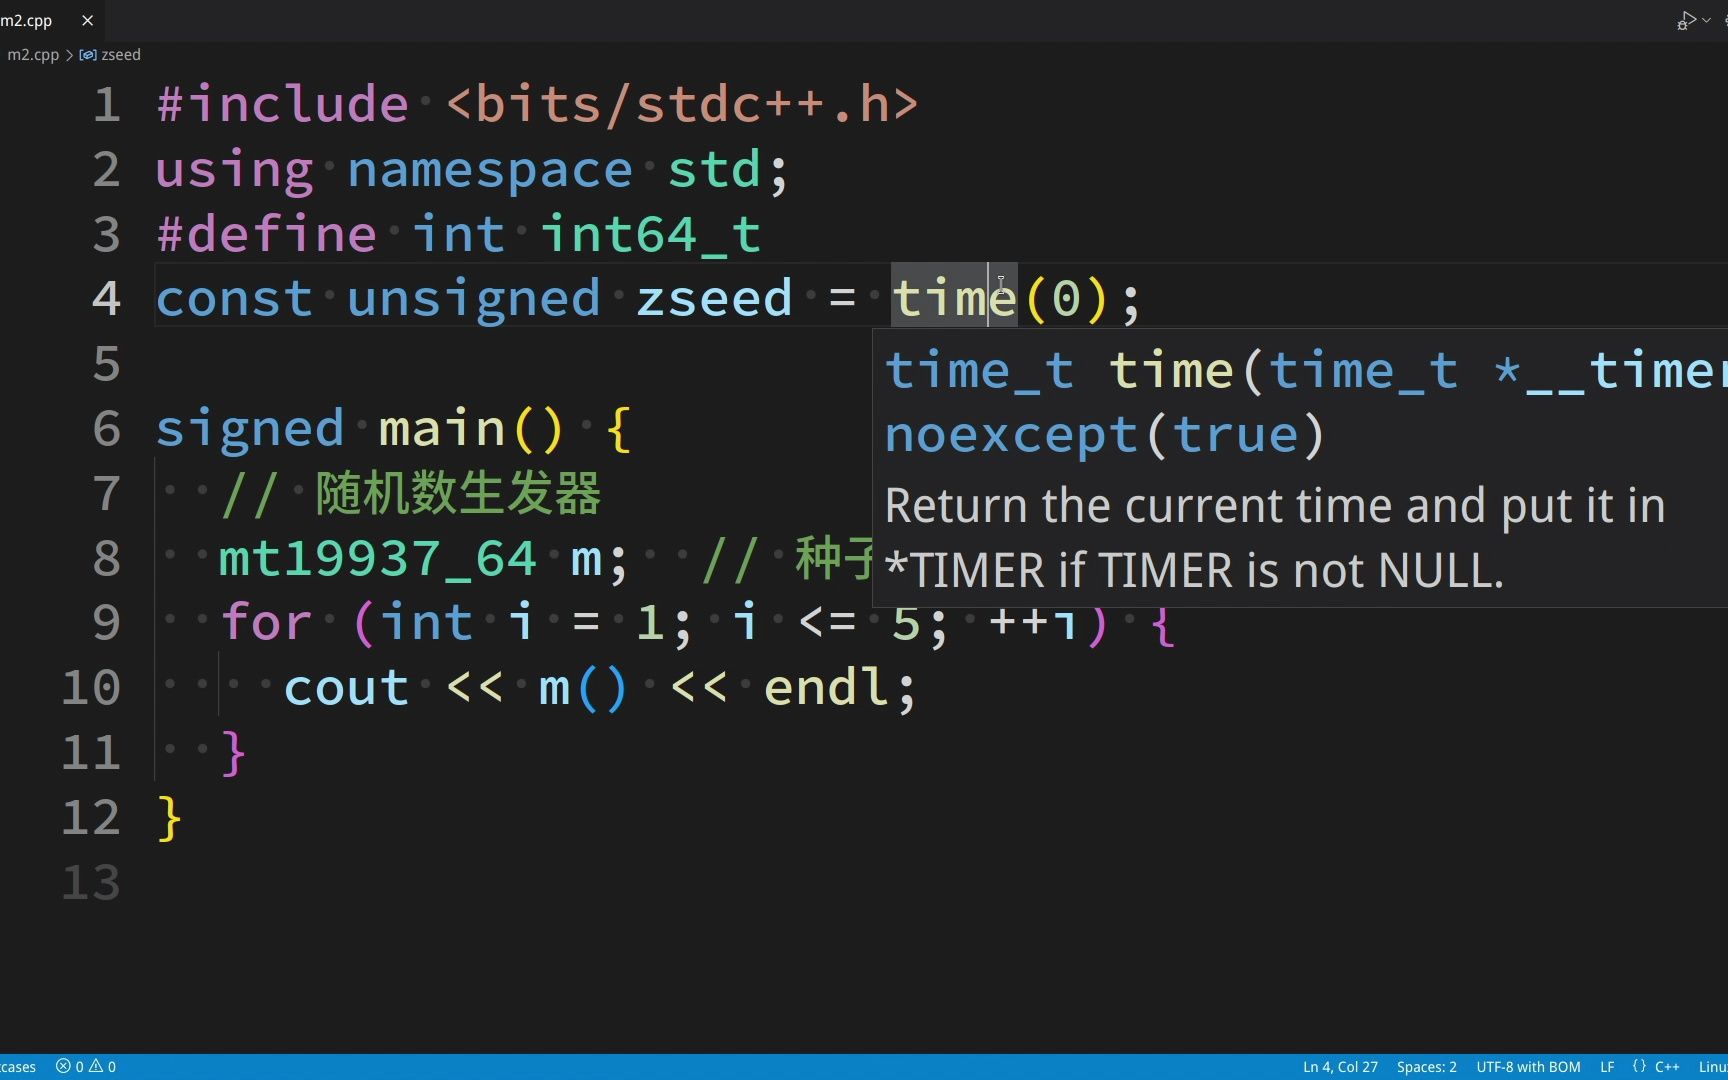Click mt19937_64 on line 8
The height and width of the screenshot is (1080, 1728).
click(x=378, y=558)
